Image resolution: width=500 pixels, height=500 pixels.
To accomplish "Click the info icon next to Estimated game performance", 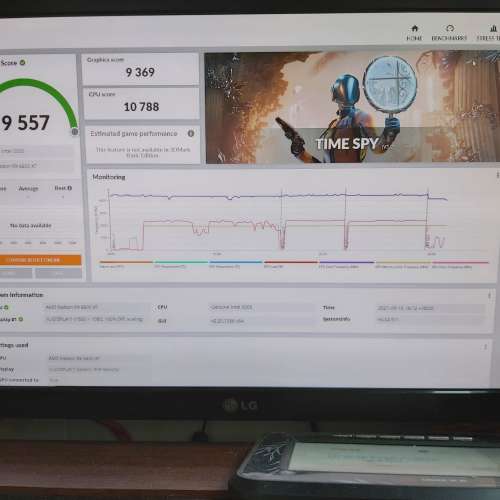I will click(191, 133).
